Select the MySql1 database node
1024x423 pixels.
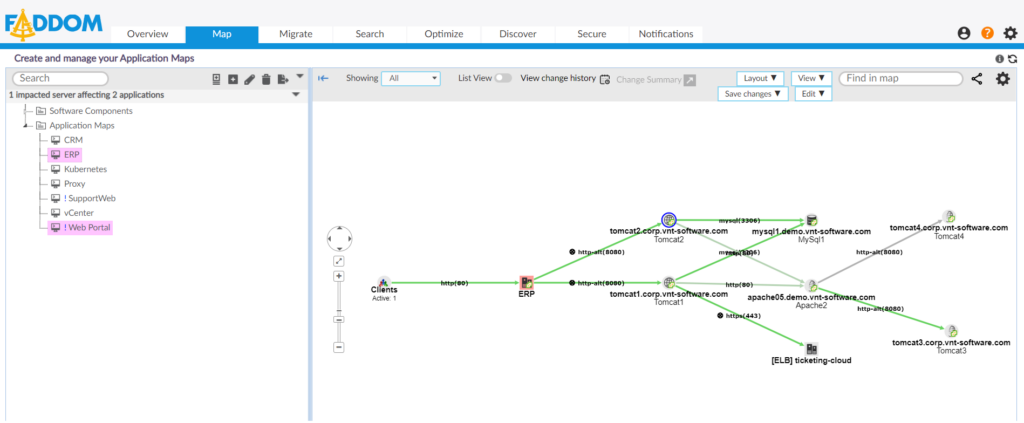pos(812,221)
